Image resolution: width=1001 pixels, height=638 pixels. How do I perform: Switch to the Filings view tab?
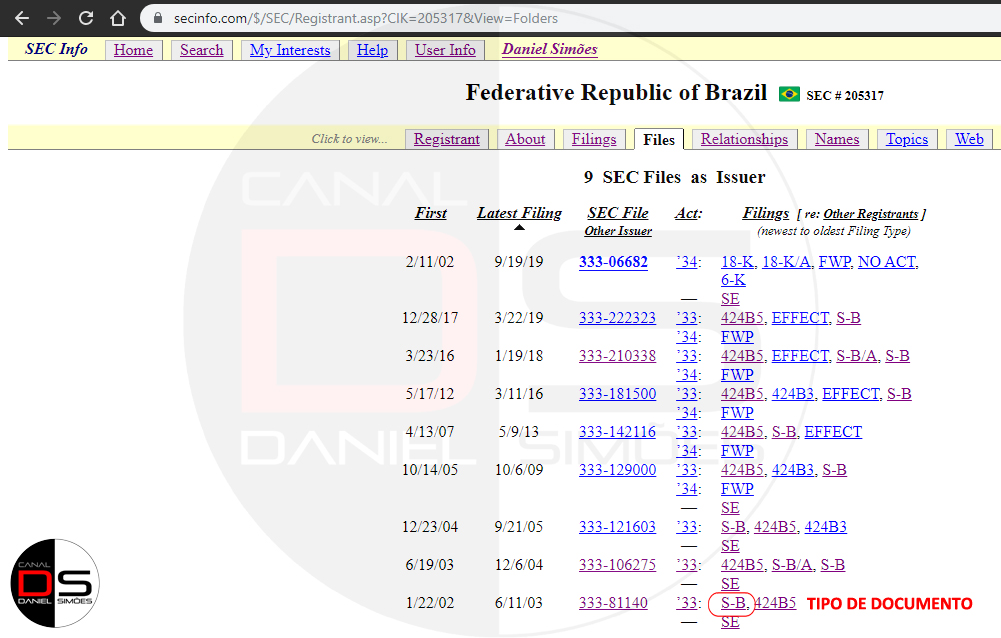tap(594, 139)
